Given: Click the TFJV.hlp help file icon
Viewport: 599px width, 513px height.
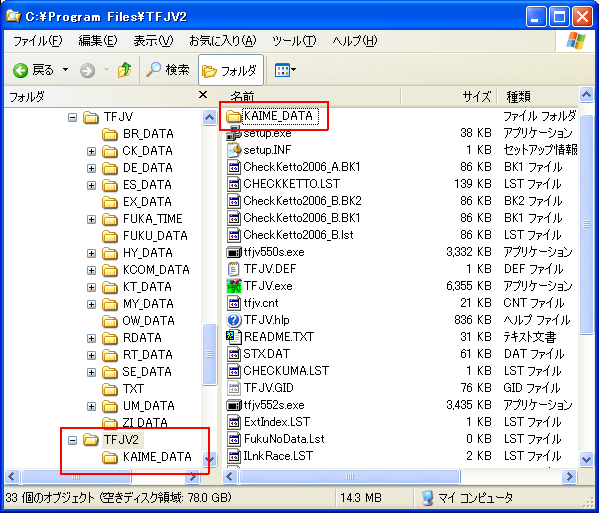Looking at the screenshot, I should (x=233, y=320).
